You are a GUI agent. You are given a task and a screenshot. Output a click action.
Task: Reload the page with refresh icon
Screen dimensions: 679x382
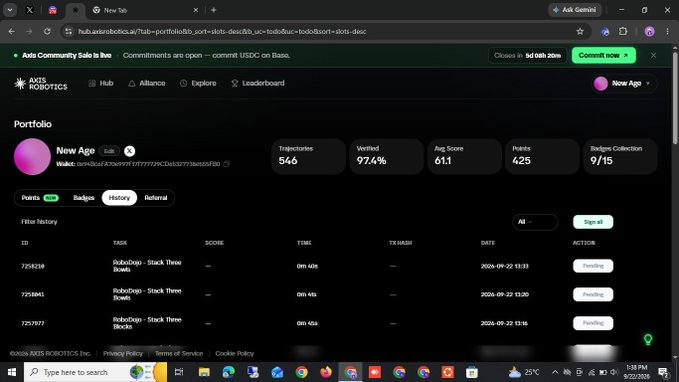[47, 32]
